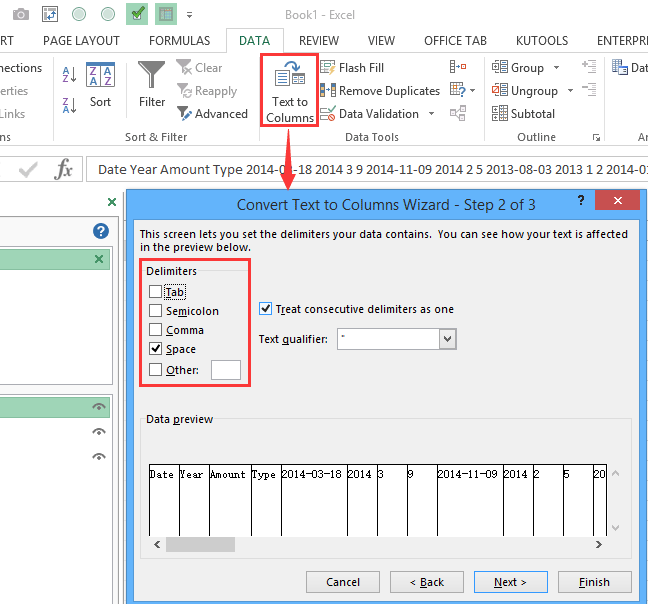Enable the Tab delimiter checkbox
This screenshot has height=604, width=648.
155,292
